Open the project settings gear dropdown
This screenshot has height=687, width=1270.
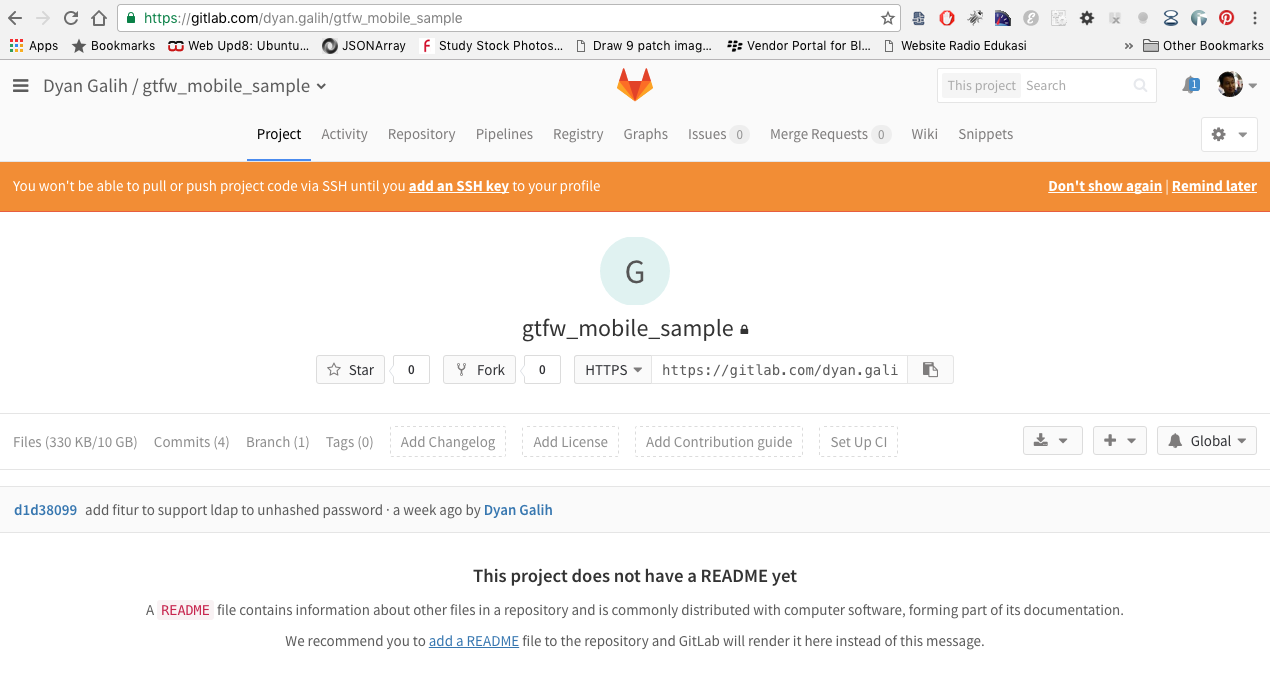coord(1228,134)
